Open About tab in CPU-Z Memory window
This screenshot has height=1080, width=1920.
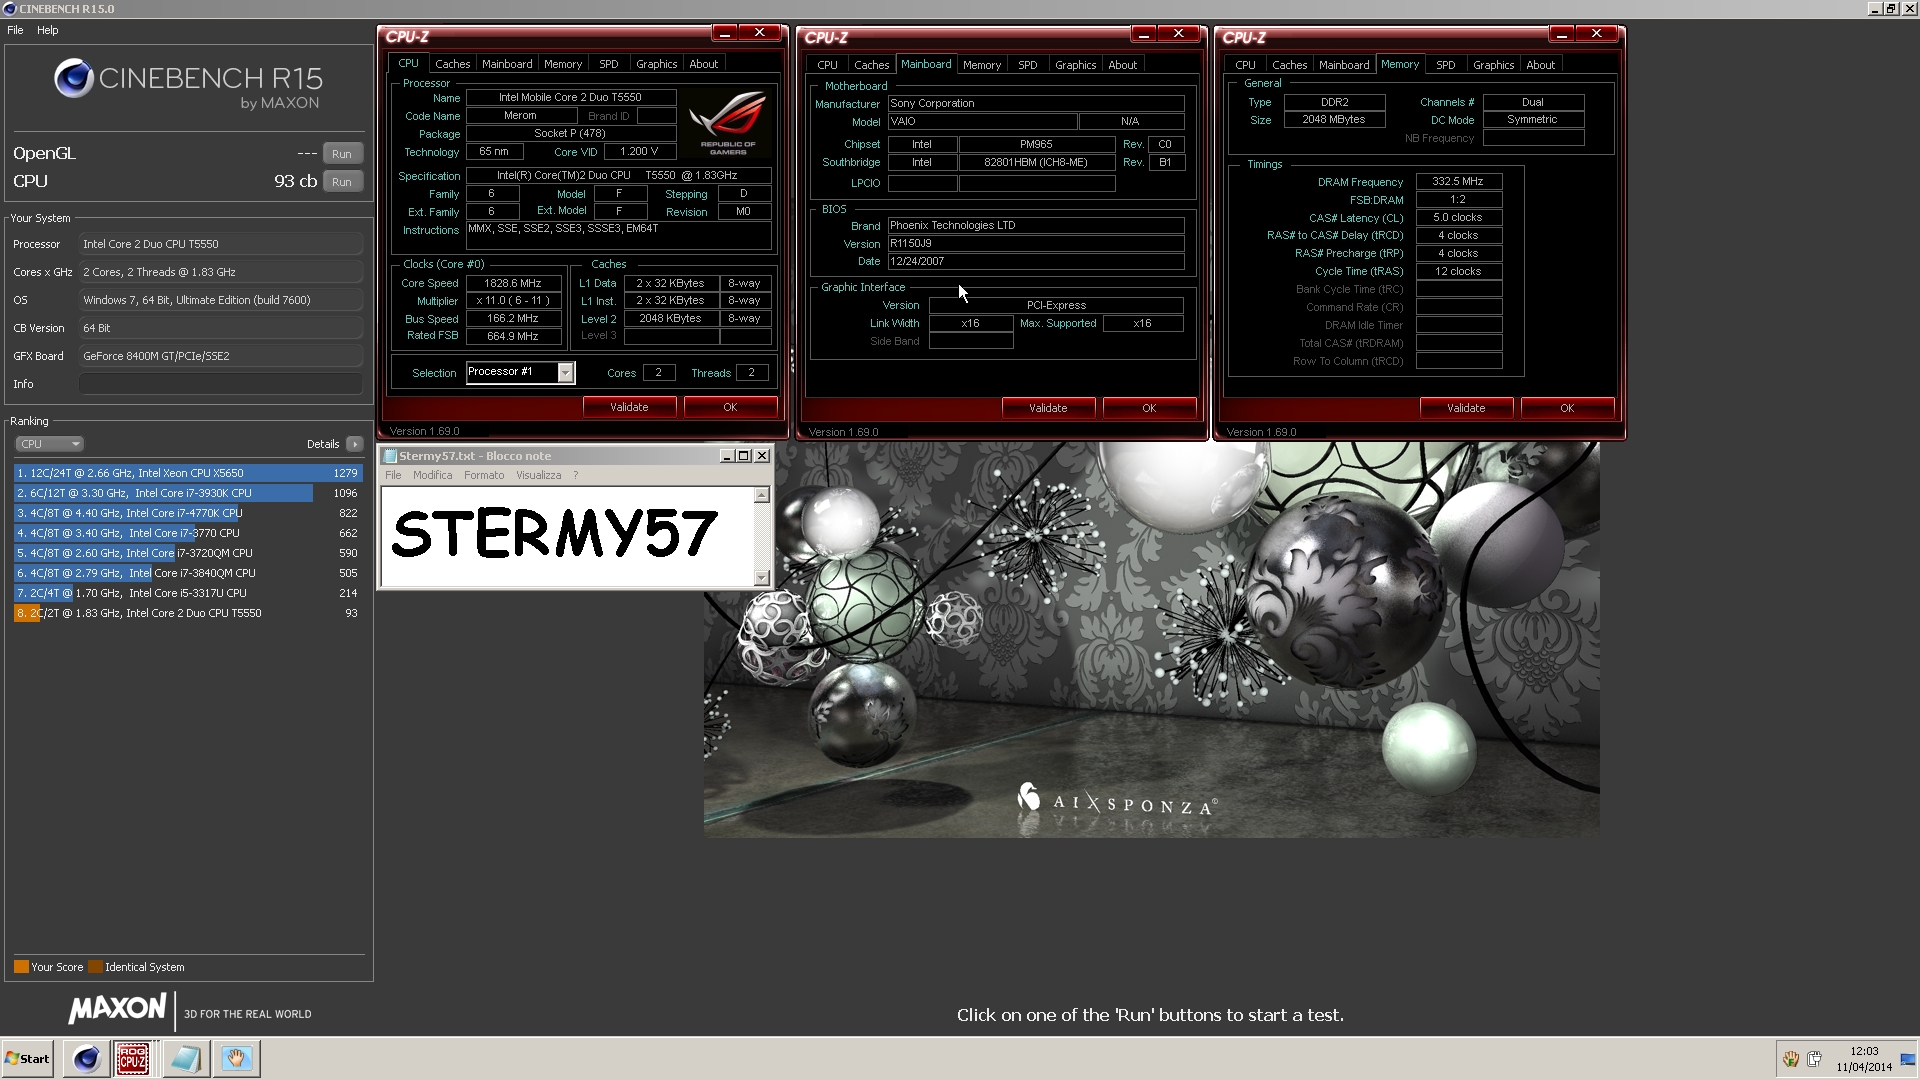click(x=1541, y=65)
